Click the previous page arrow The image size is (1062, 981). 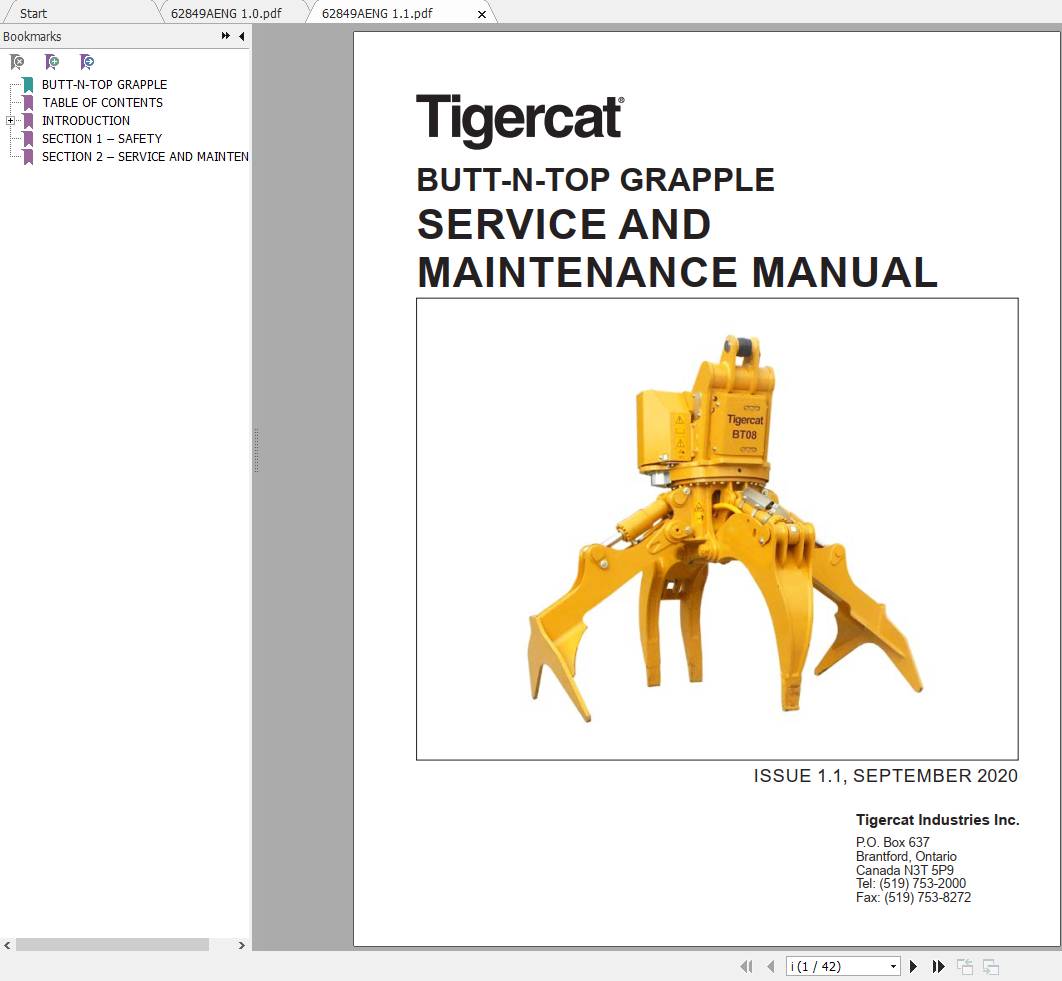tap(770, 966)
